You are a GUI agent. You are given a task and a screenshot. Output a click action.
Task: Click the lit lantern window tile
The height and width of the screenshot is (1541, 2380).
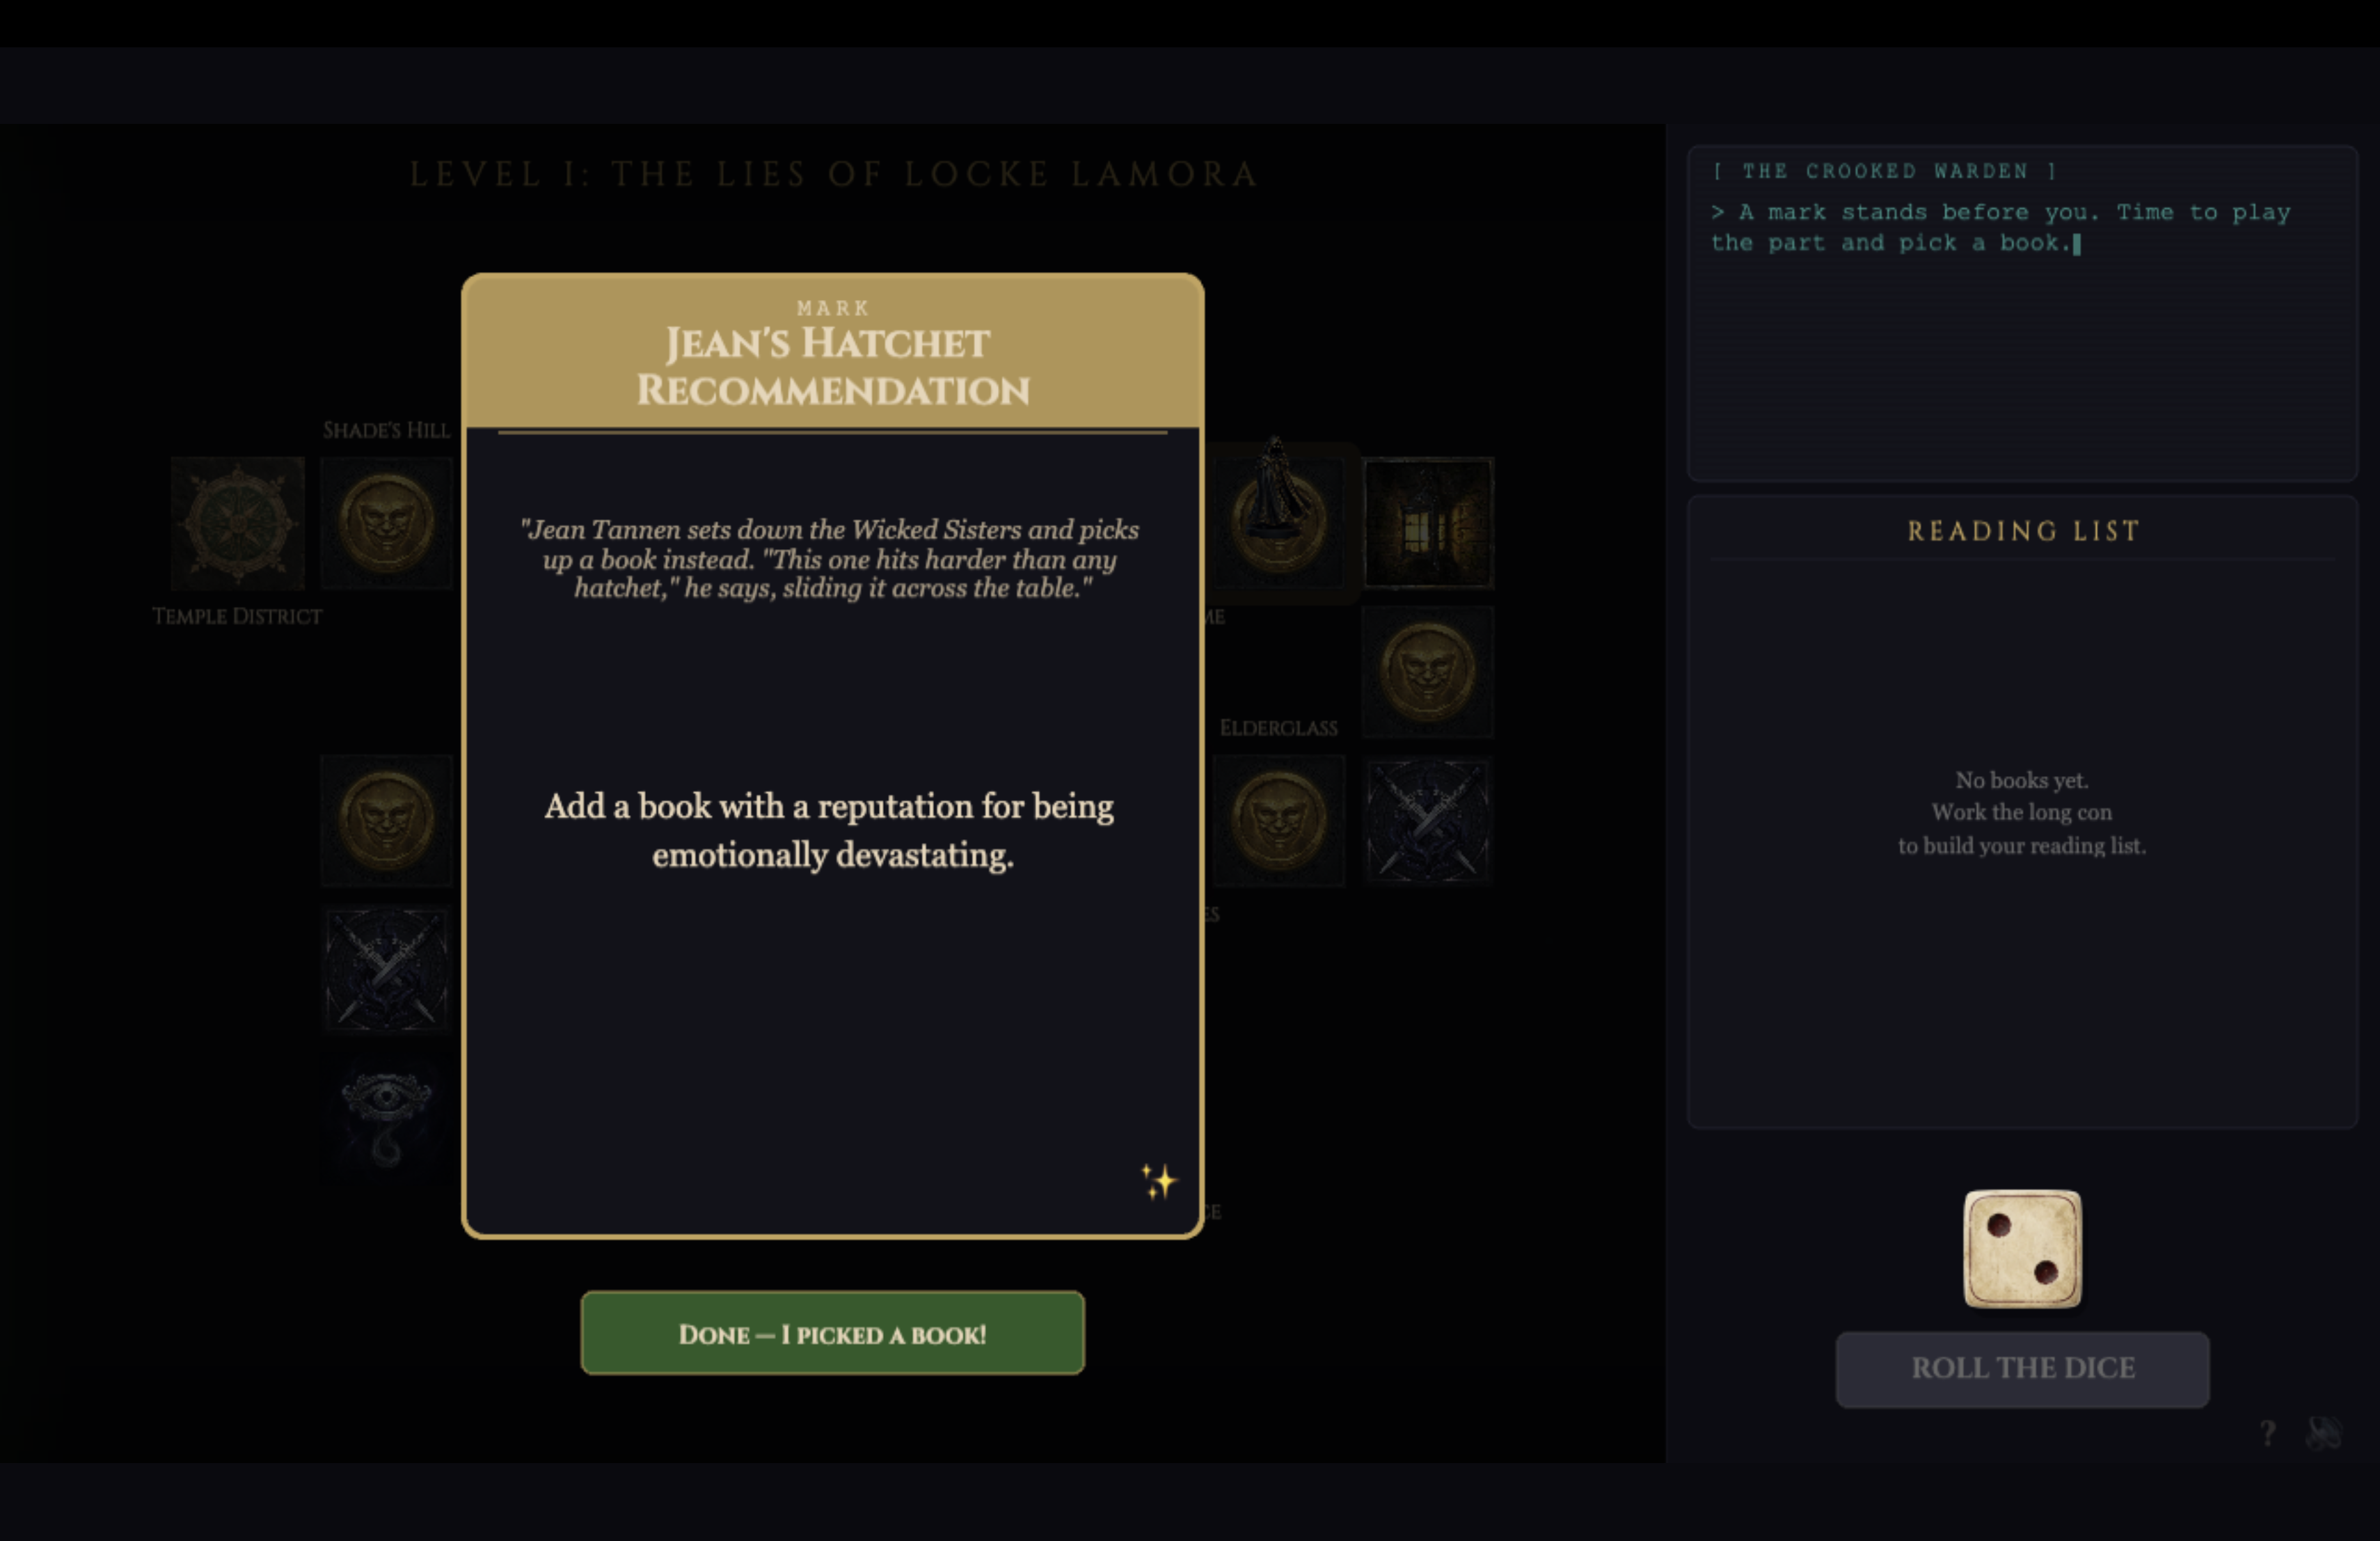(1427, 523)
